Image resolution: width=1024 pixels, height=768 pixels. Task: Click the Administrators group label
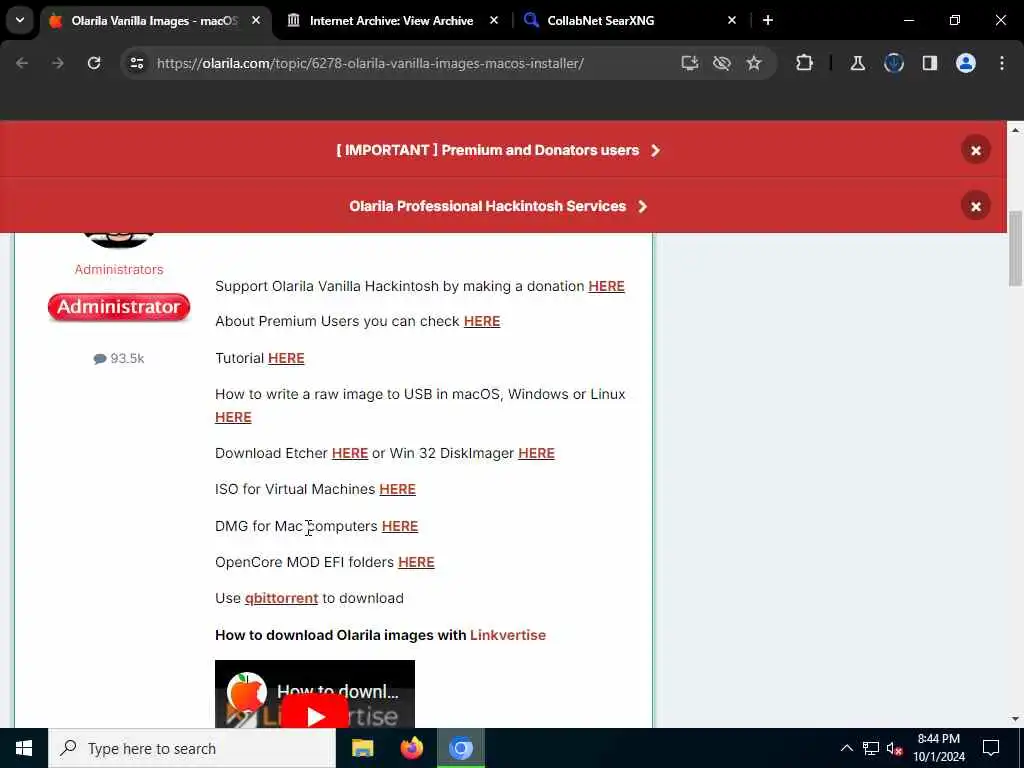119,269
